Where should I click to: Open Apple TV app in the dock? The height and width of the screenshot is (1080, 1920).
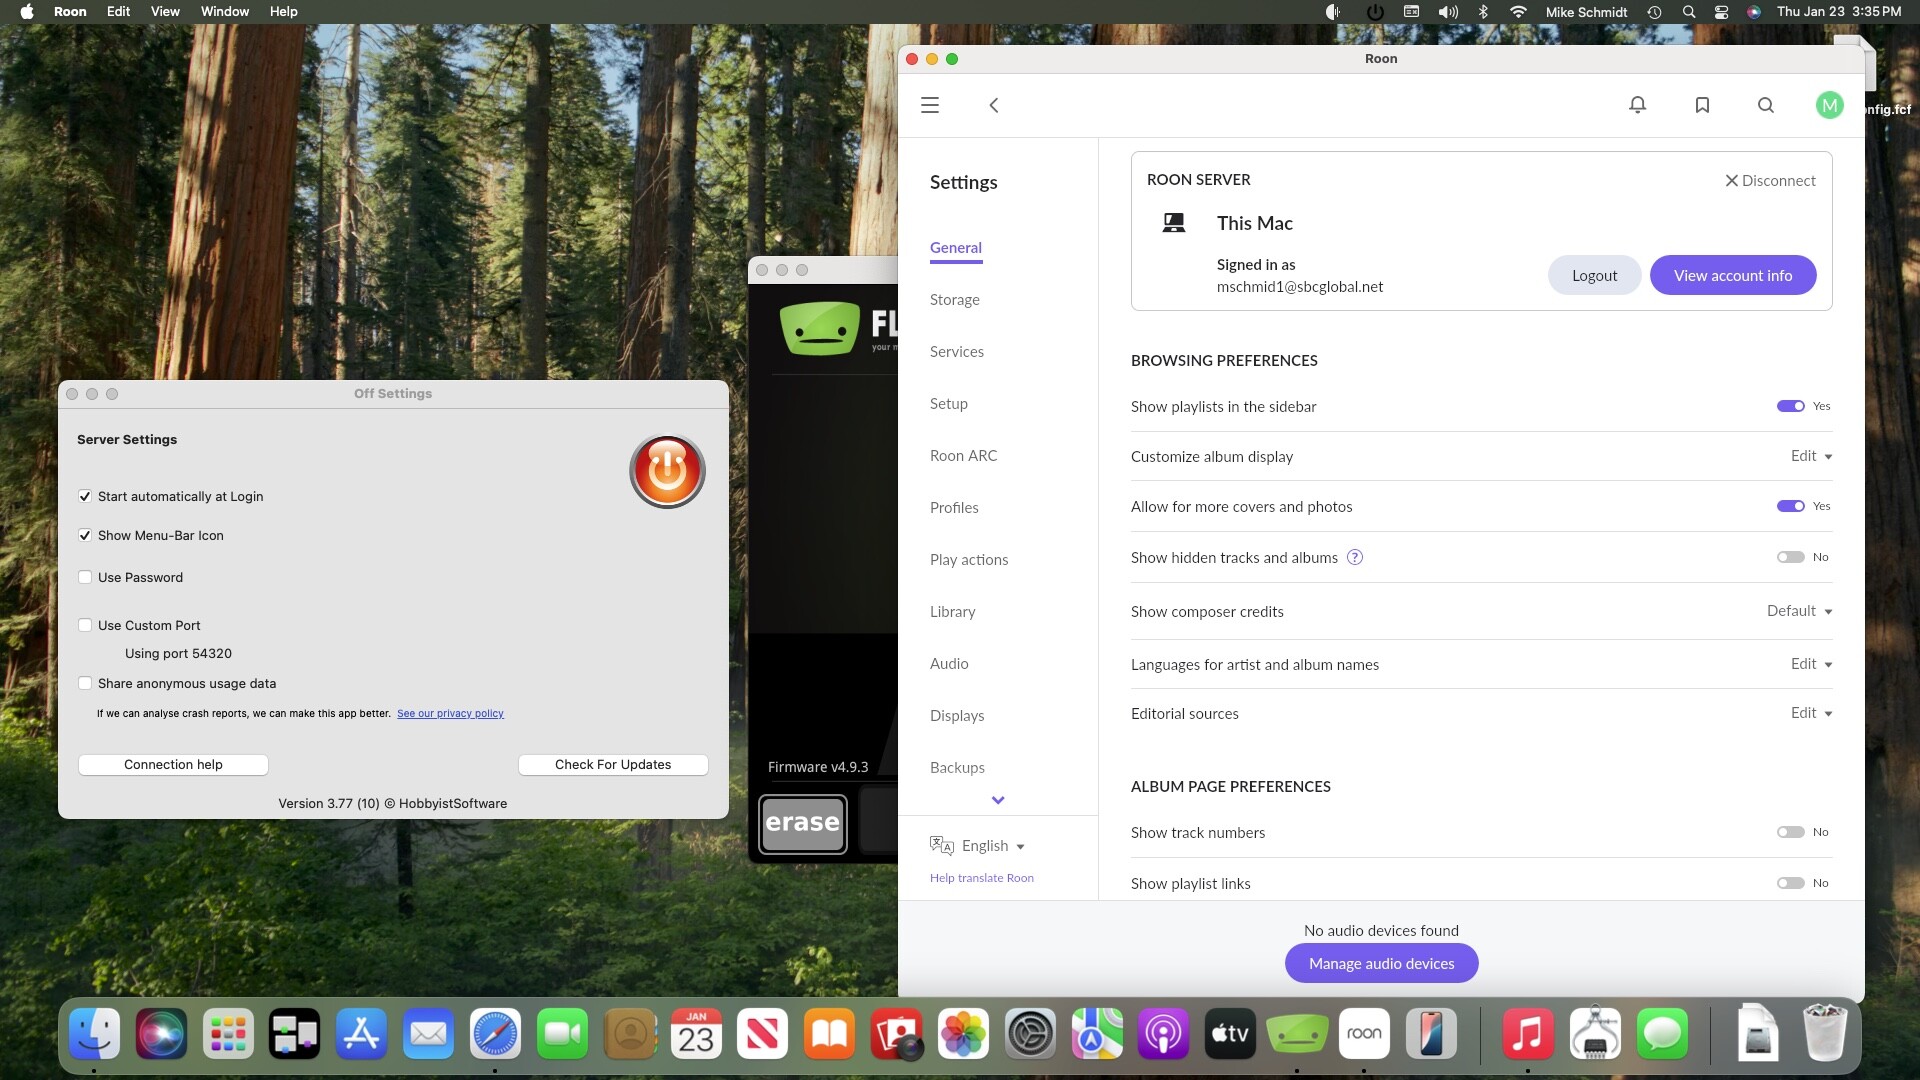click(1230, 1034)
